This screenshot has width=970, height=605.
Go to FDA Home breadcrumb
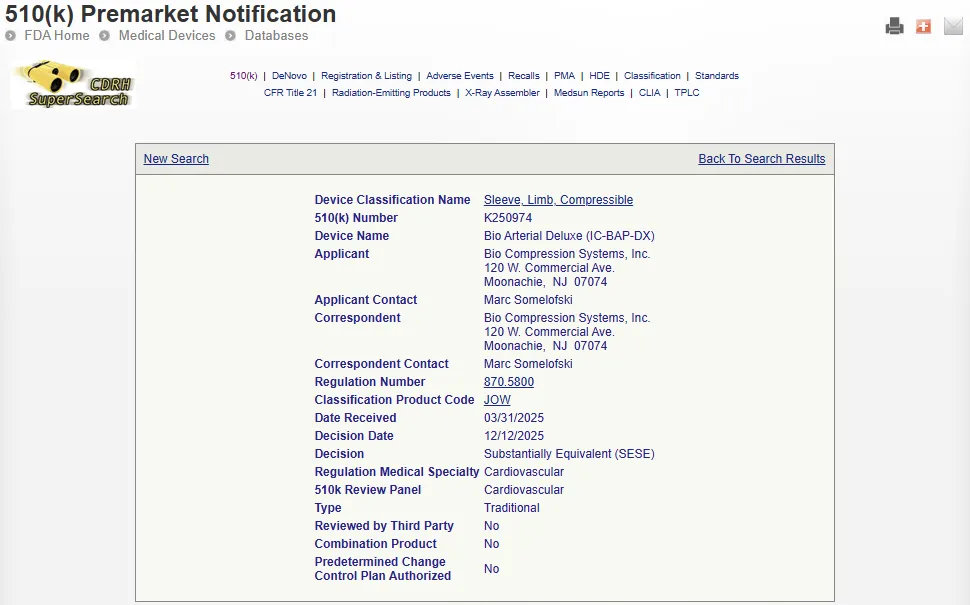pyautogui.click(x=57, y=36)
